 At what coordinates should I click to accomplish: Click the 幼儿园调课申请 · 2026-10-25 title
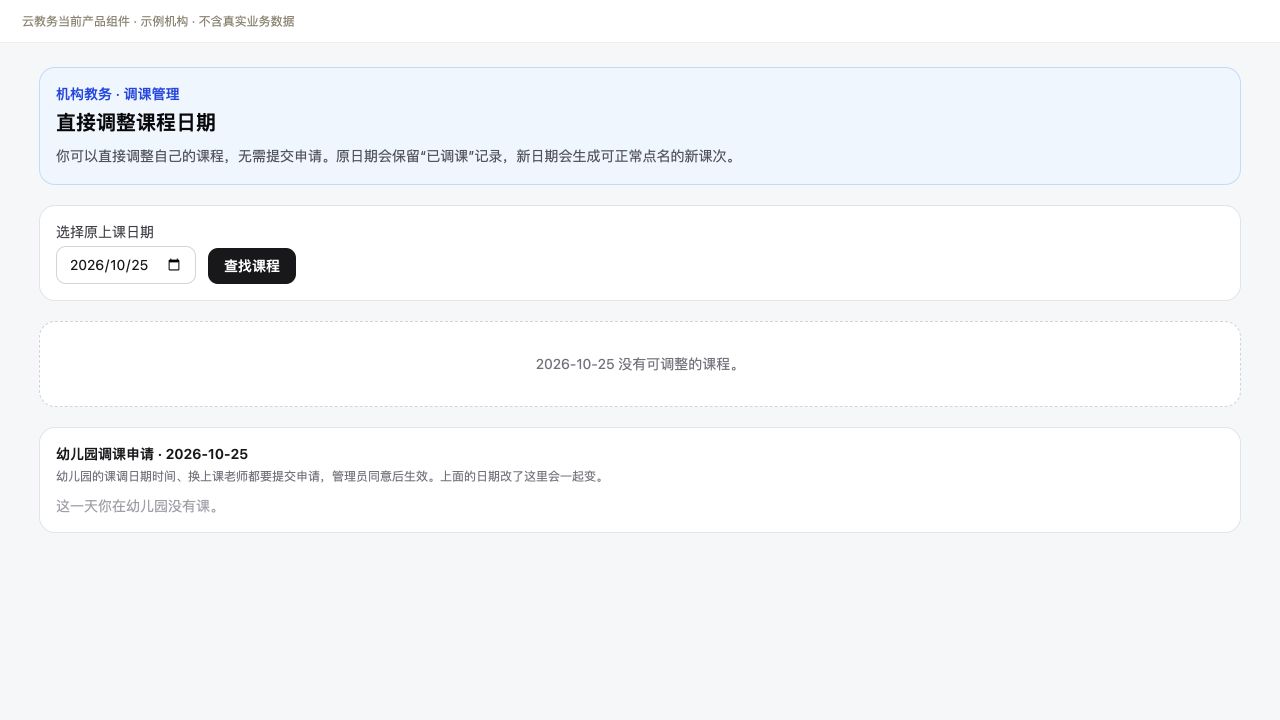tap(152, 454)
